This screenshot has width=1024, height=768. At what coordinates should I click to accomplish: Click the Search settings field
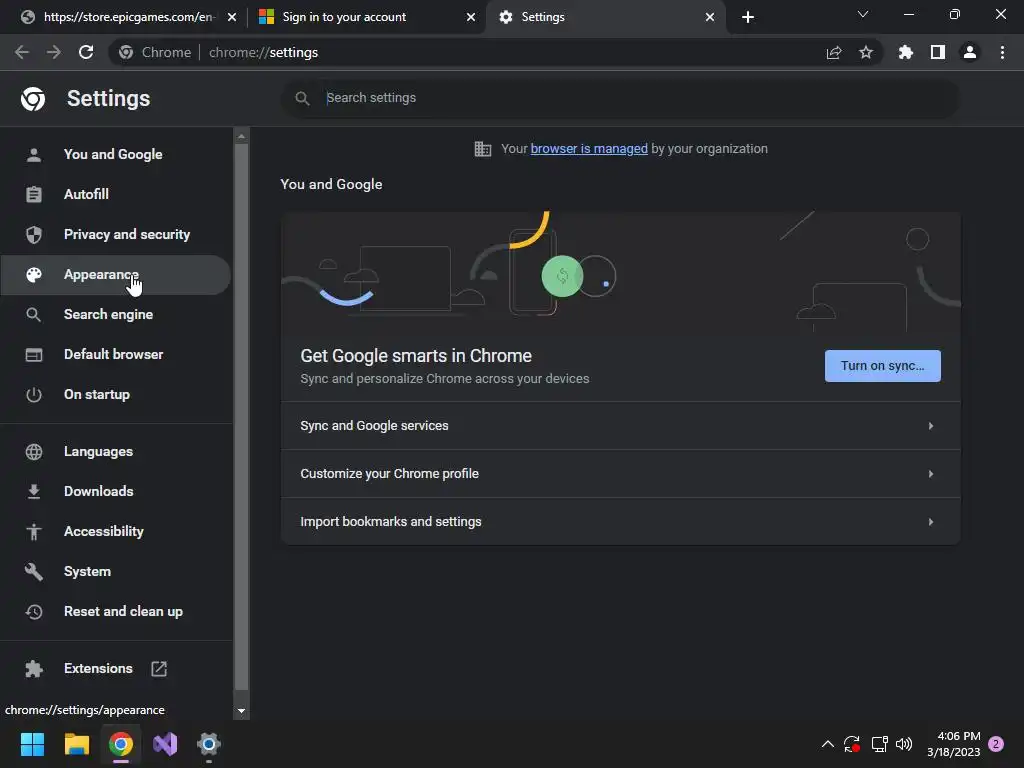coord(620,98)
